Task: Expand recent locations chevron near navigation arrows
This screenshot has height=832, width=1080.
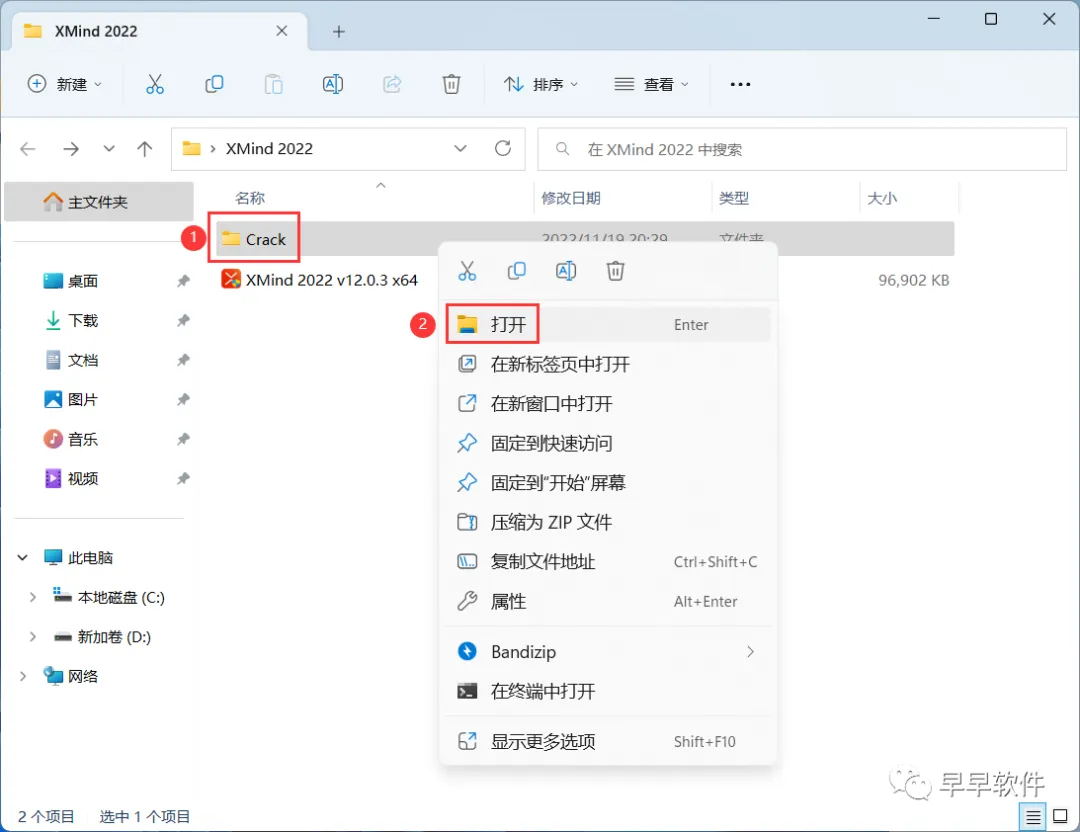Action: (109, 149)
